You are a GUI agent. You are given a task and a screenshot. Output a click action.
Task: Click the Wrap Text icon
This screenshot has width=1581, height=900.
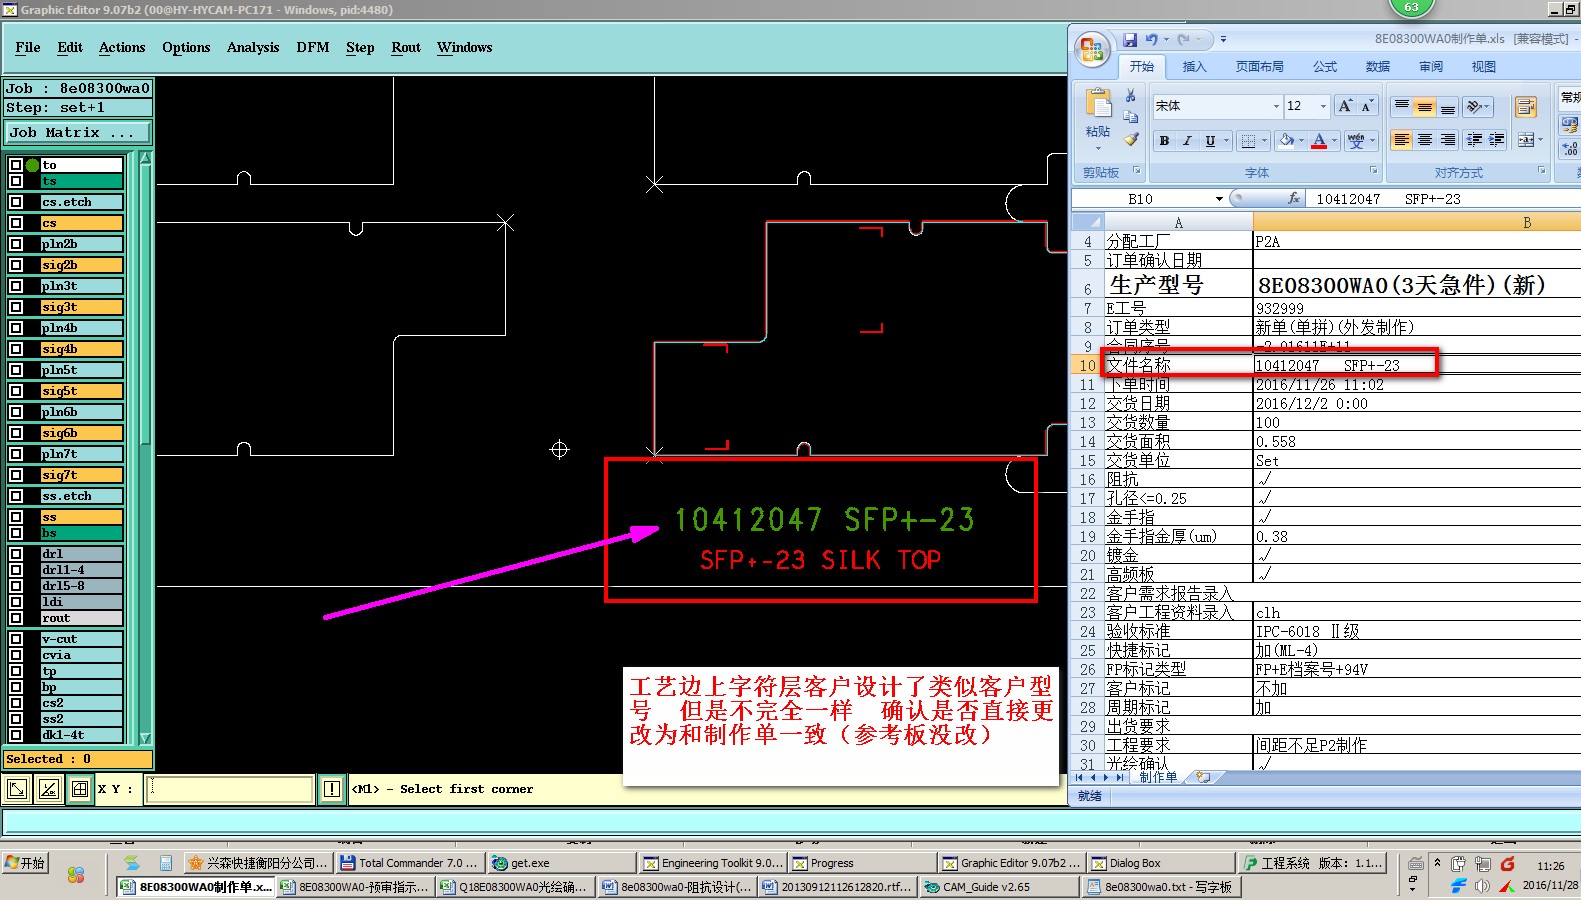(1526, 106)
